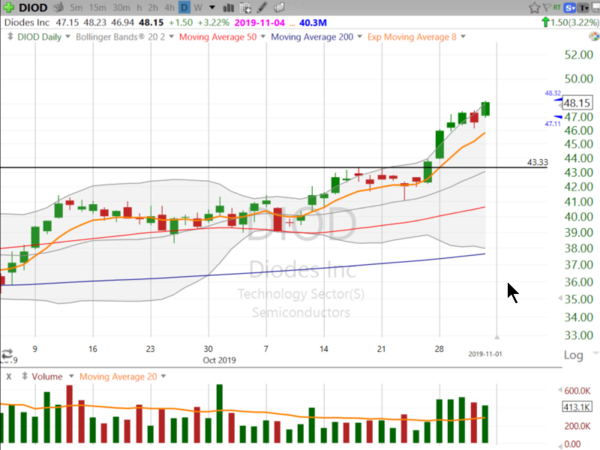This screenshot has height=450, width=600.
Task: Click the boxed 413.1K volume value
Action: (577, 407)
